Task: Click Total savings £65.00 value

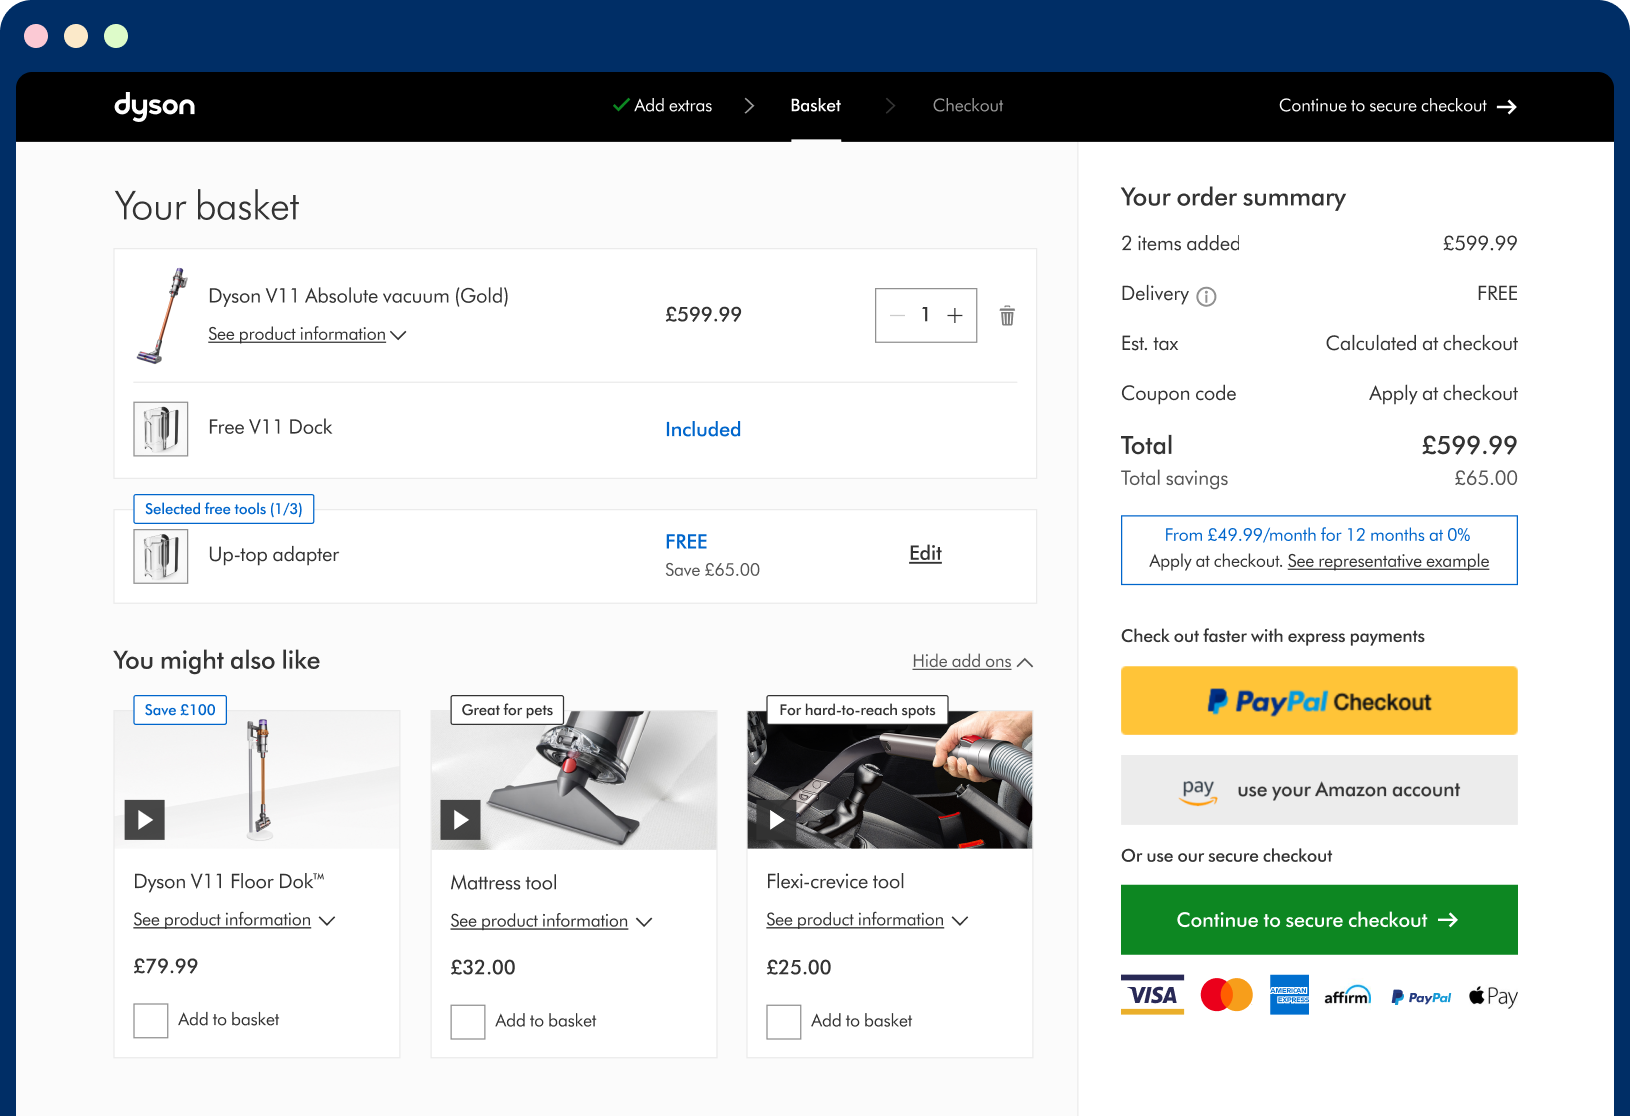Action: 1486,479
